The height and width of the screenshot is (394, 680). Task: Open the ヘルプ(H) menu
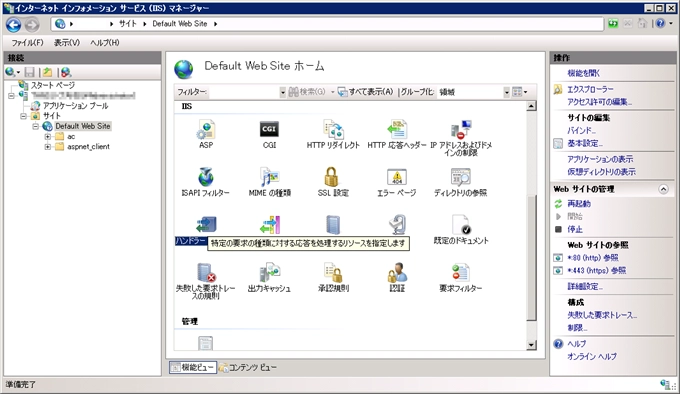[105, 42]
